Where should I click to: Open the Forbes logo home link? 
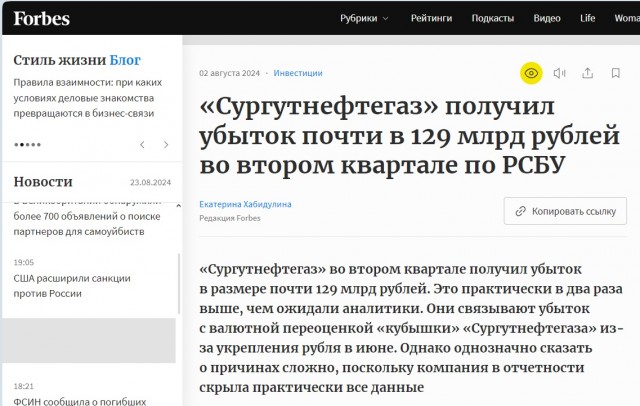tap(42, 18)
